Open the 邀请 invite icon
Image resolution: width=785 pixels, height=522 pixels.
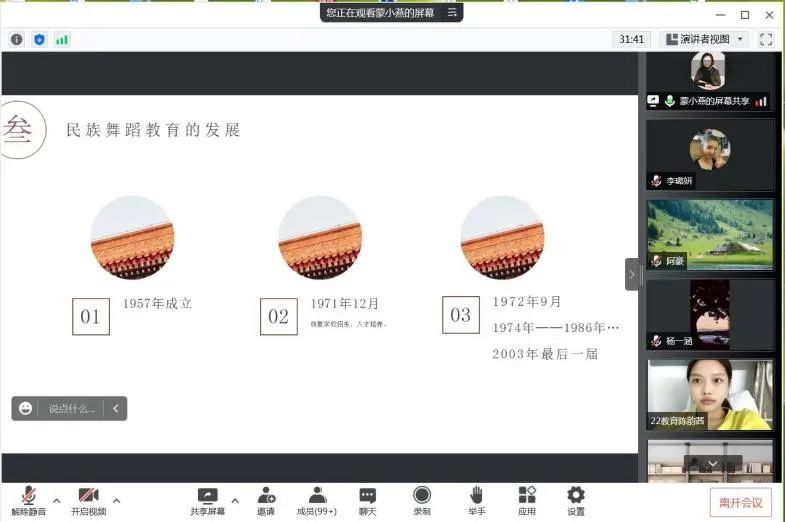coord(266,500)
